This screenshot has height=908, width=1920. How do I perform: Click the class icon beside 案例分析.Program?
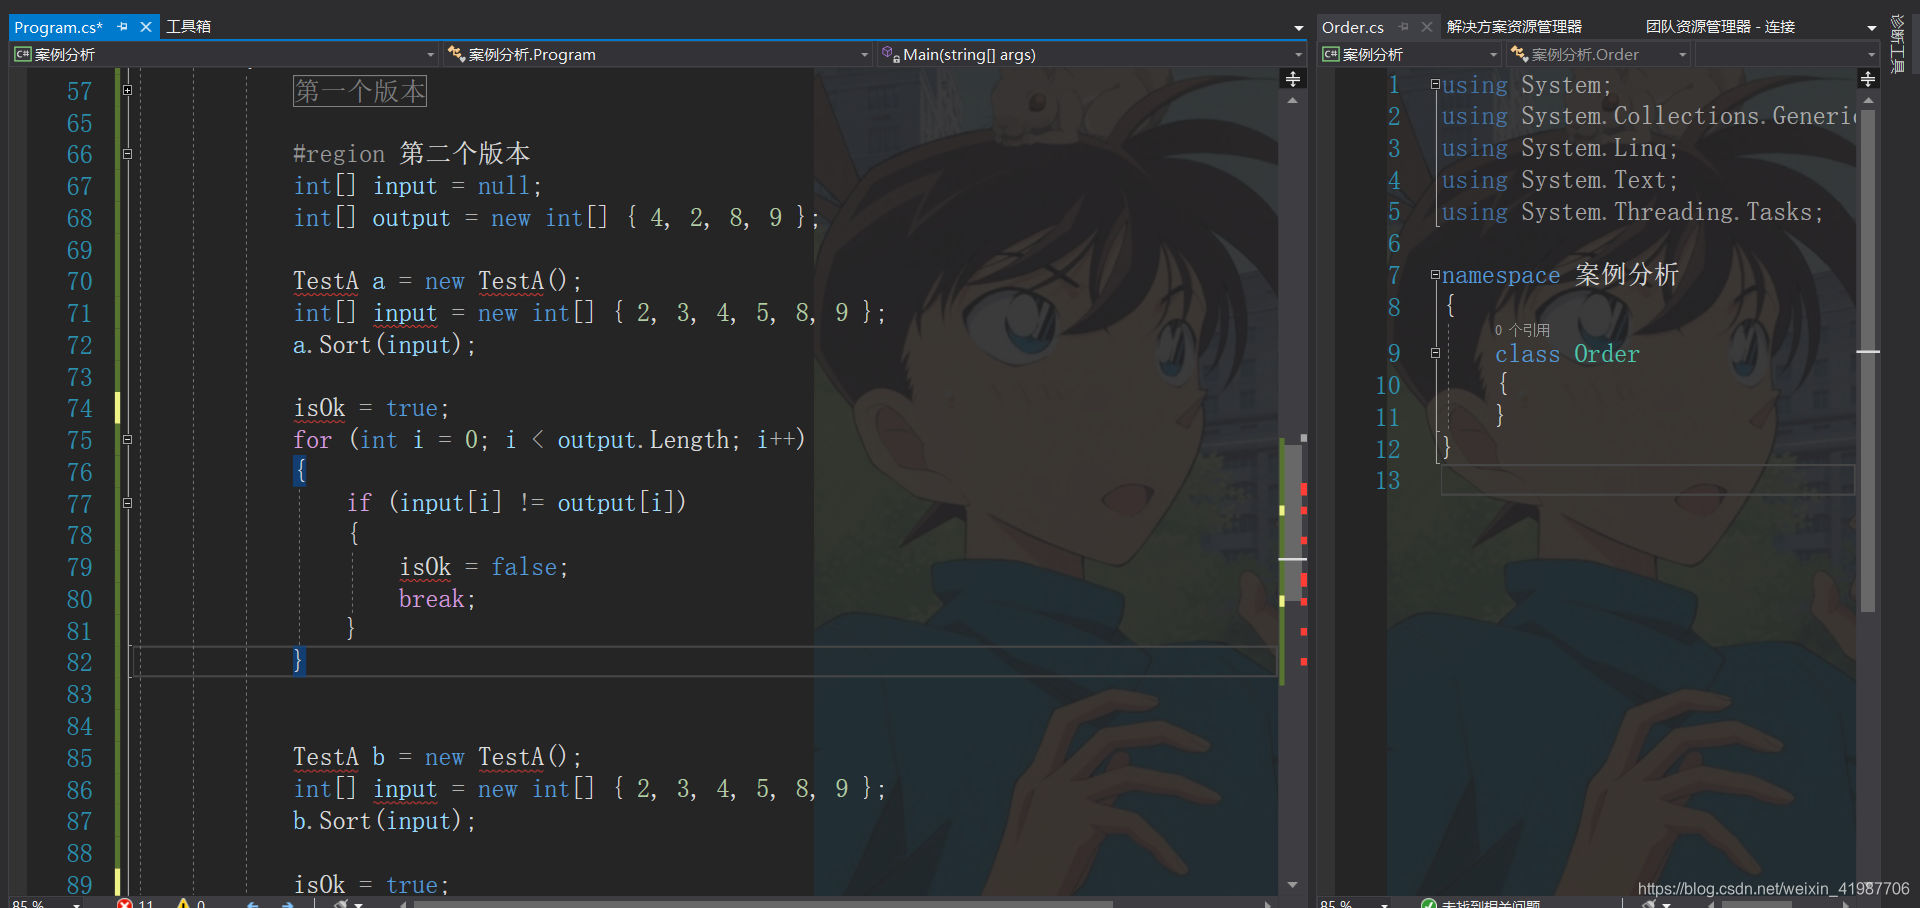point(456,54)
